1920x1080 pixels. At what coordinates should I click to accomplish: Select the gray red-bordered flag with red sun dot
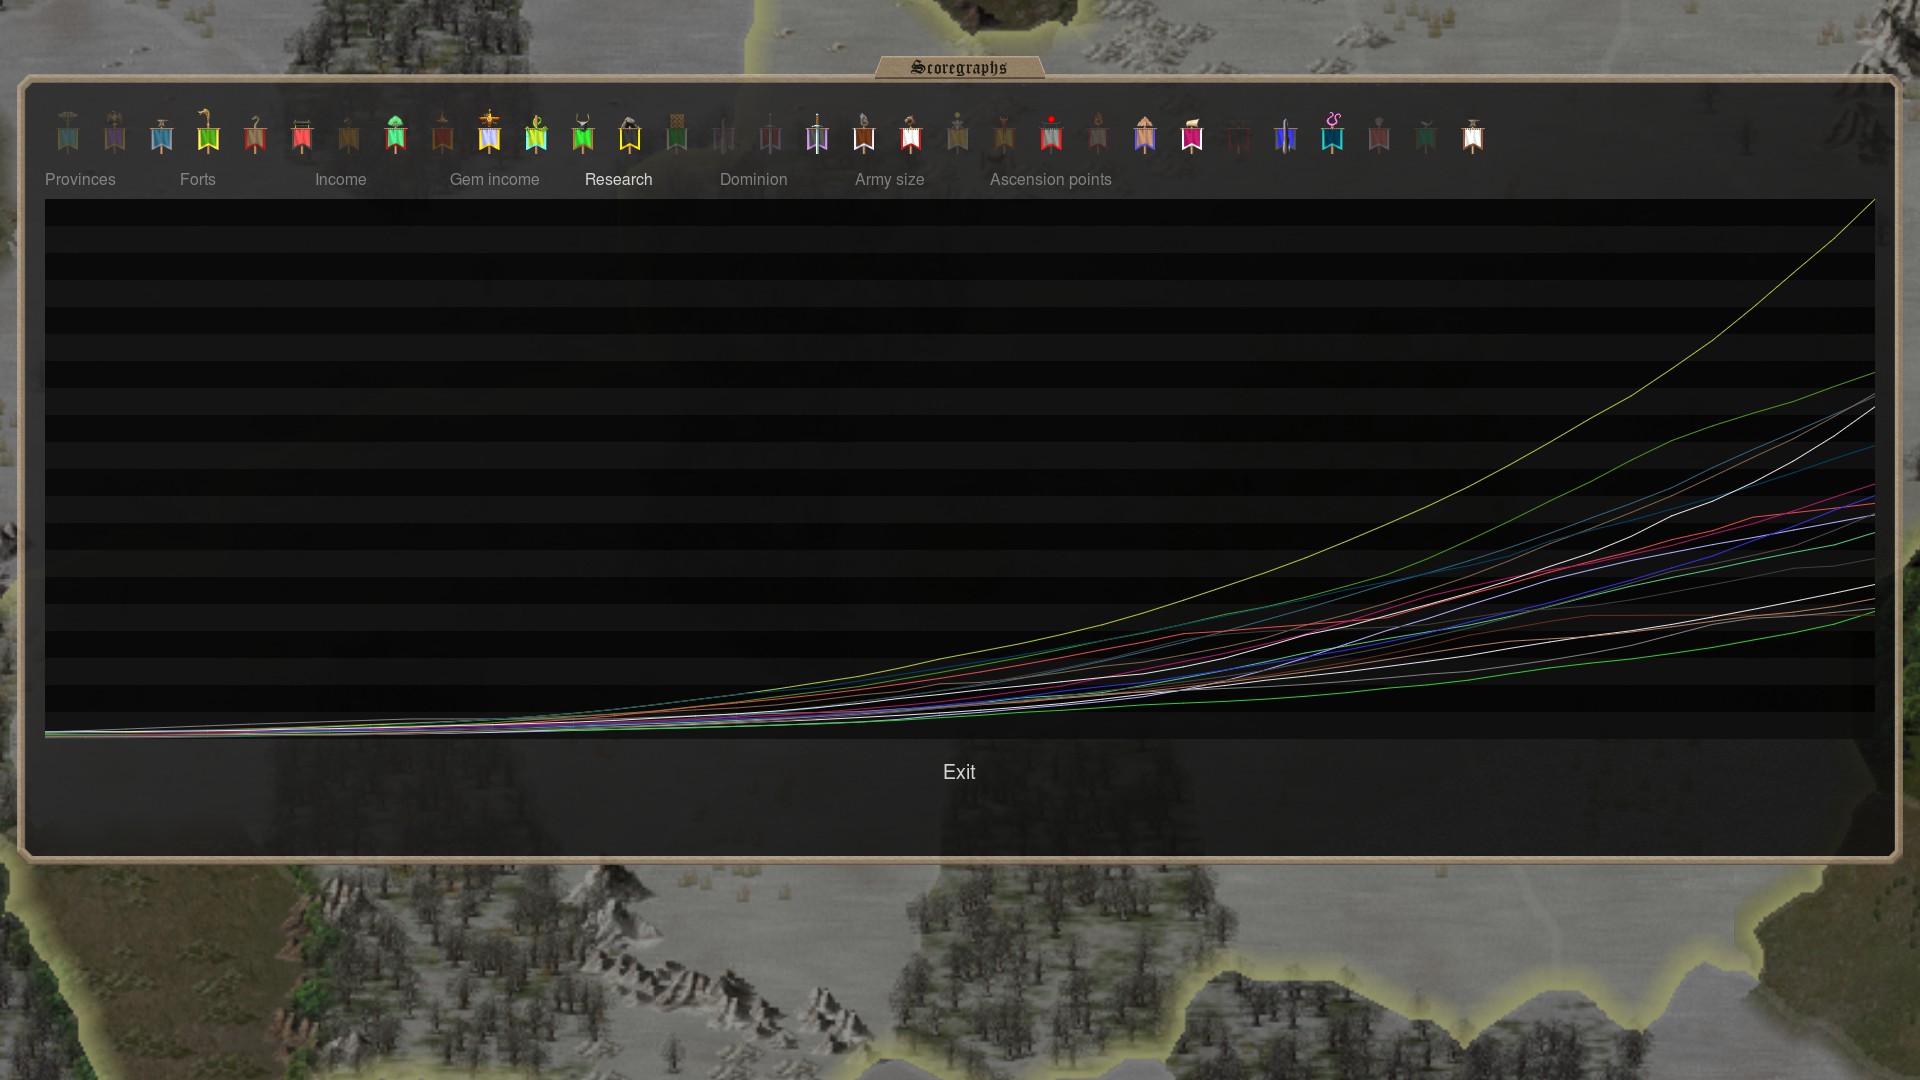pyautogui.click(x=1051, y=133)
